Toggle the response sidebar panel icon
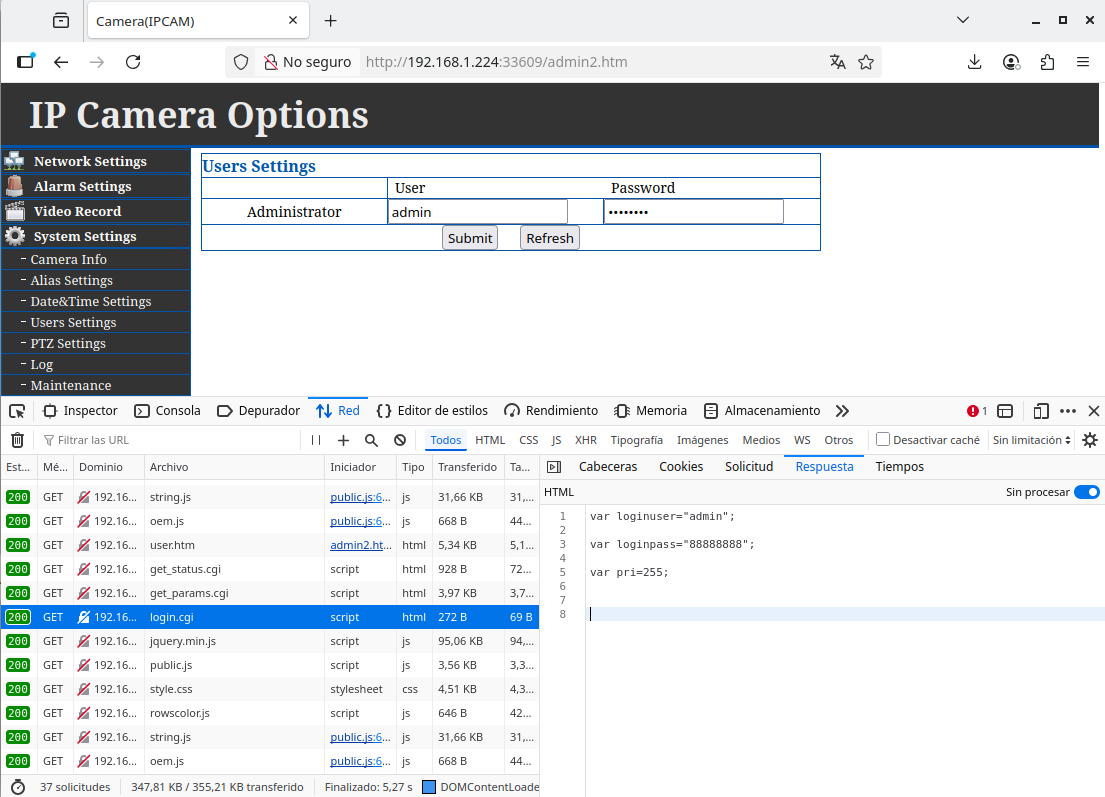Screen dimensions: 1105x797 coord(554,467)
